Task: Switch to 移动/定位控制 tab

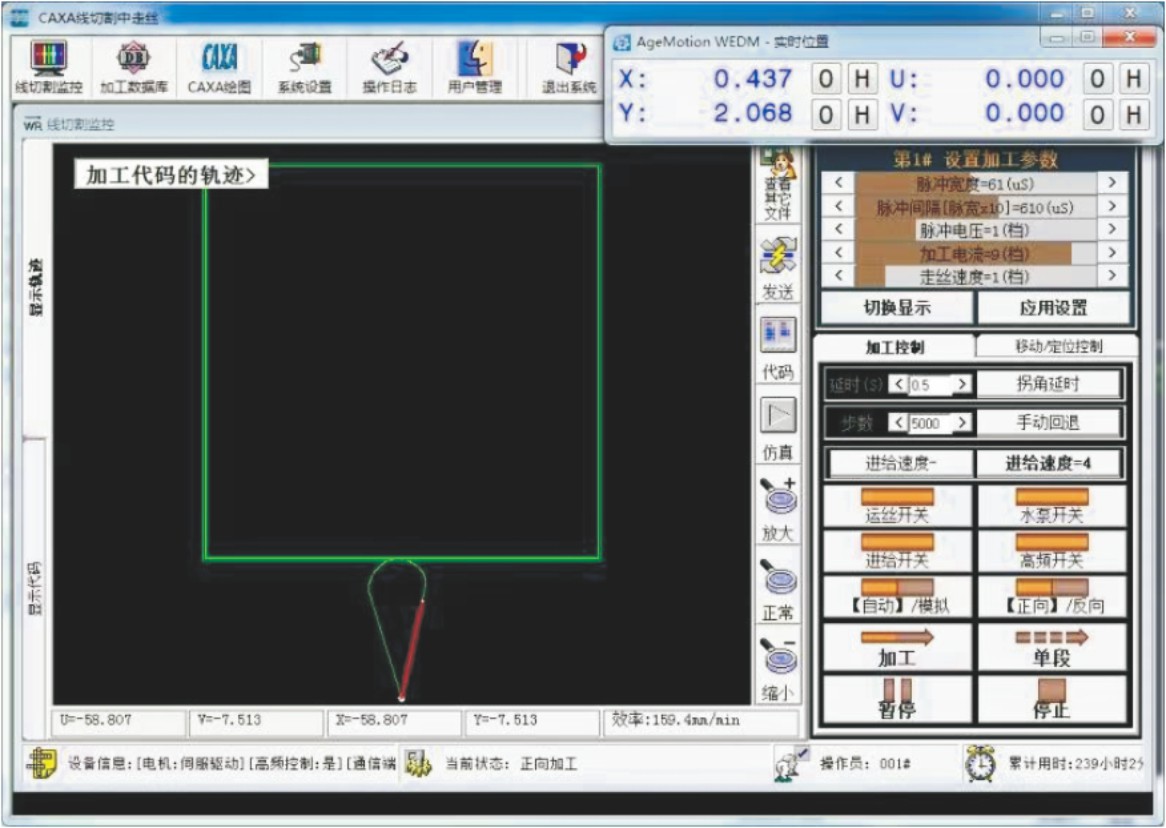Action: (1058, 347)
